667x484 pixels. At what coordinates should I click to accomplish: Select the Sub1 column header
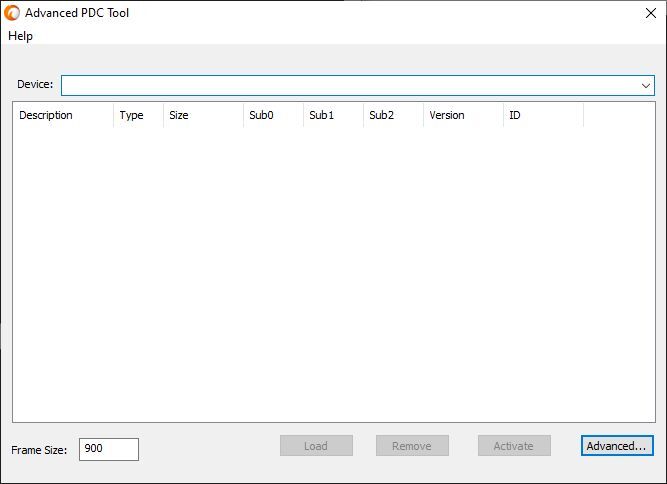point(334,115)
